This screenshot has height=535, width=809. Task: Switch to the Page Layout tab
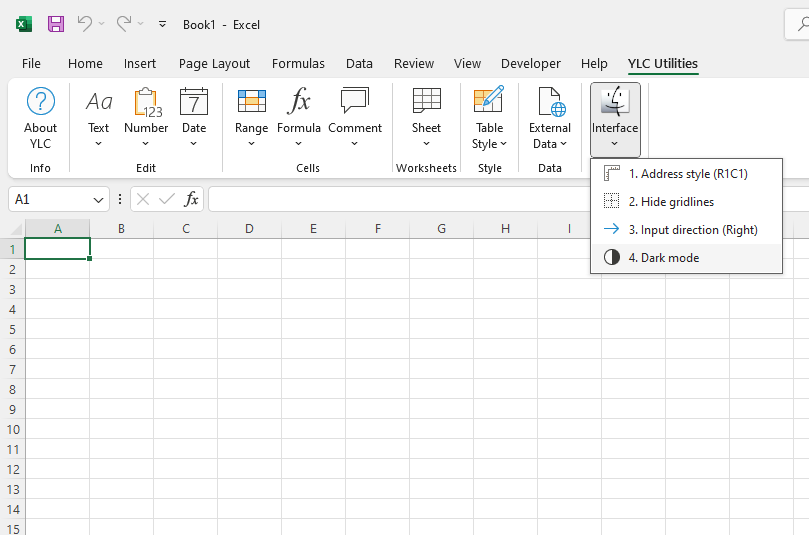pos(214,63)
